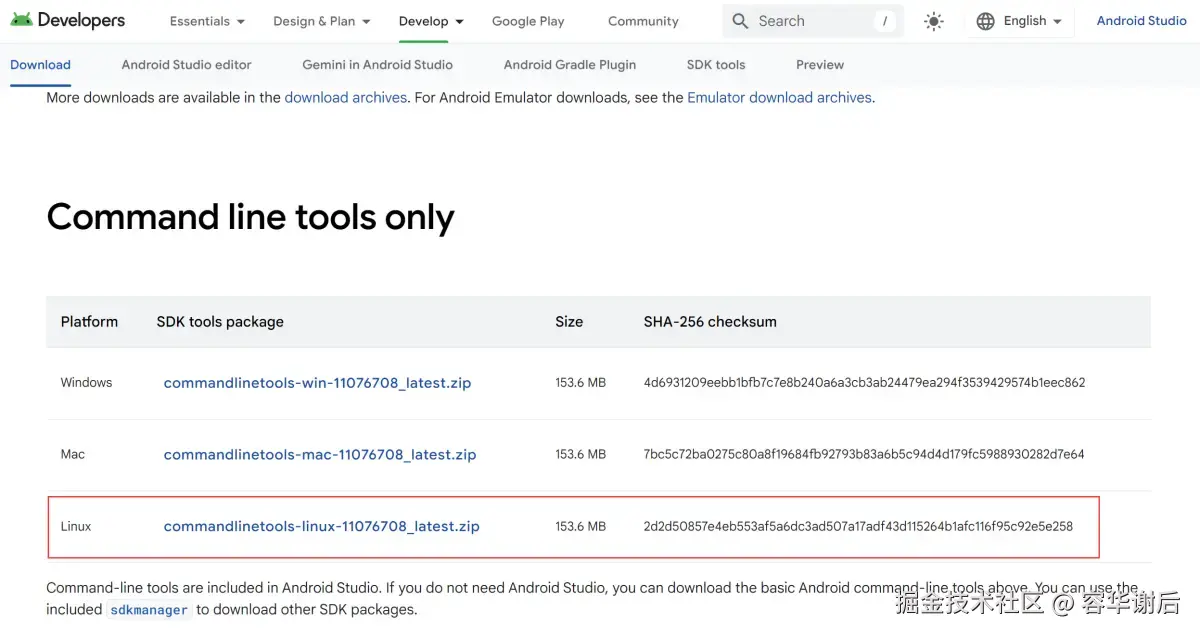Click the slash shortcut key icon
Image resolution: width=1200 pixels, height=636 pixels.
pos(885,21)
